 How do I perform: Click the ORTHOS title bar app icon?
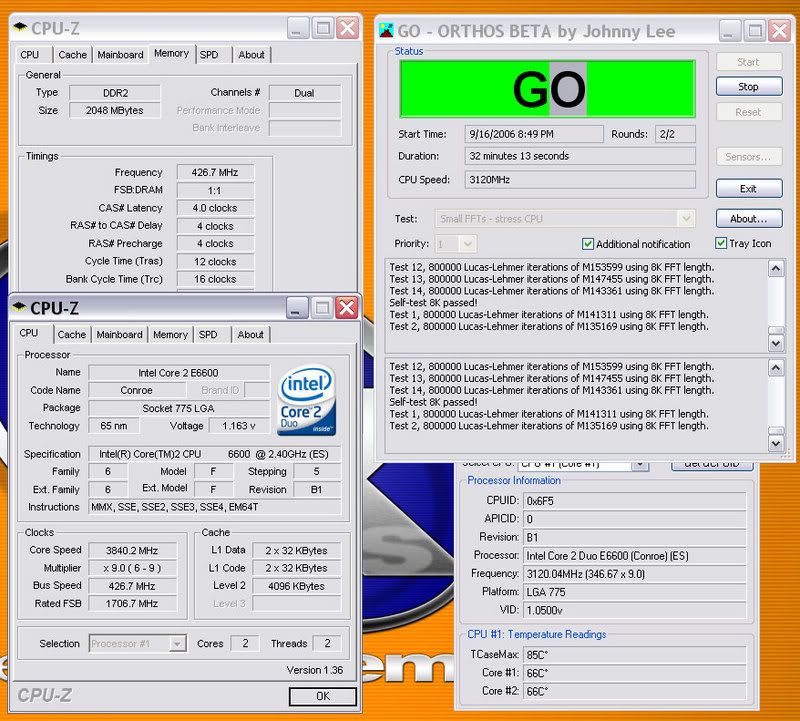386,31
